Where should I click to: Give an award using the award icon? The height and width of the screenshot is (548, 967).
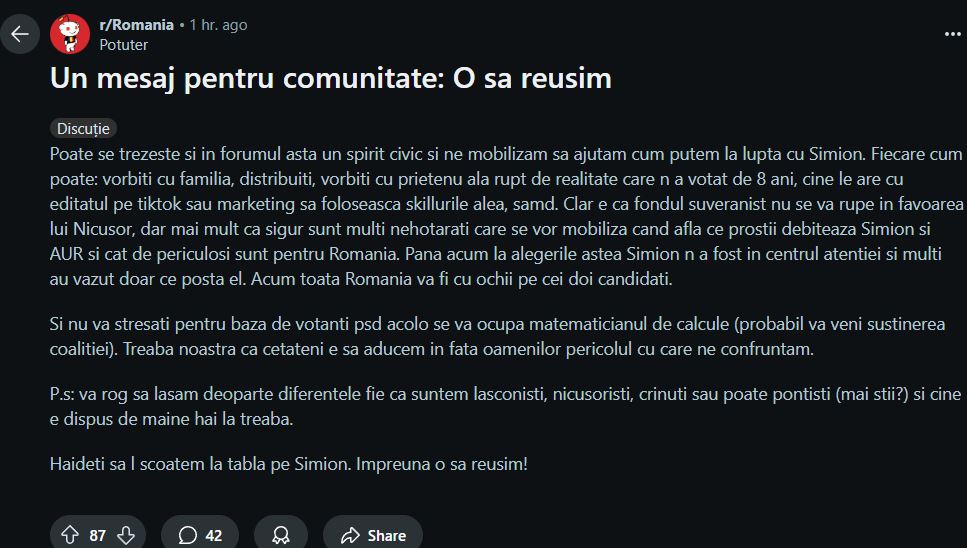pos(281,535)
